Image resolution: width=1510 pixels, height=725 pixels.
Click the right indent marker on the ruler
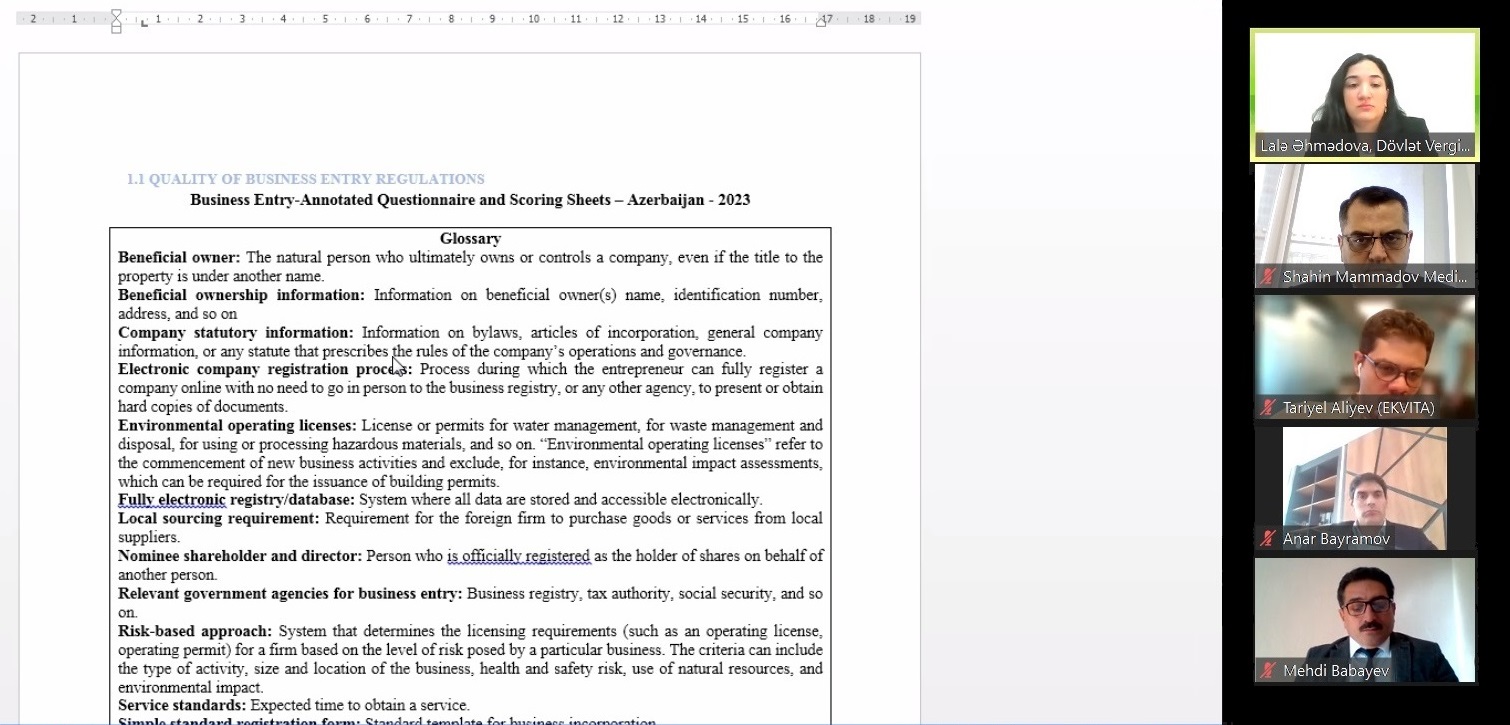pyautogui.click(x=822, y=21)
